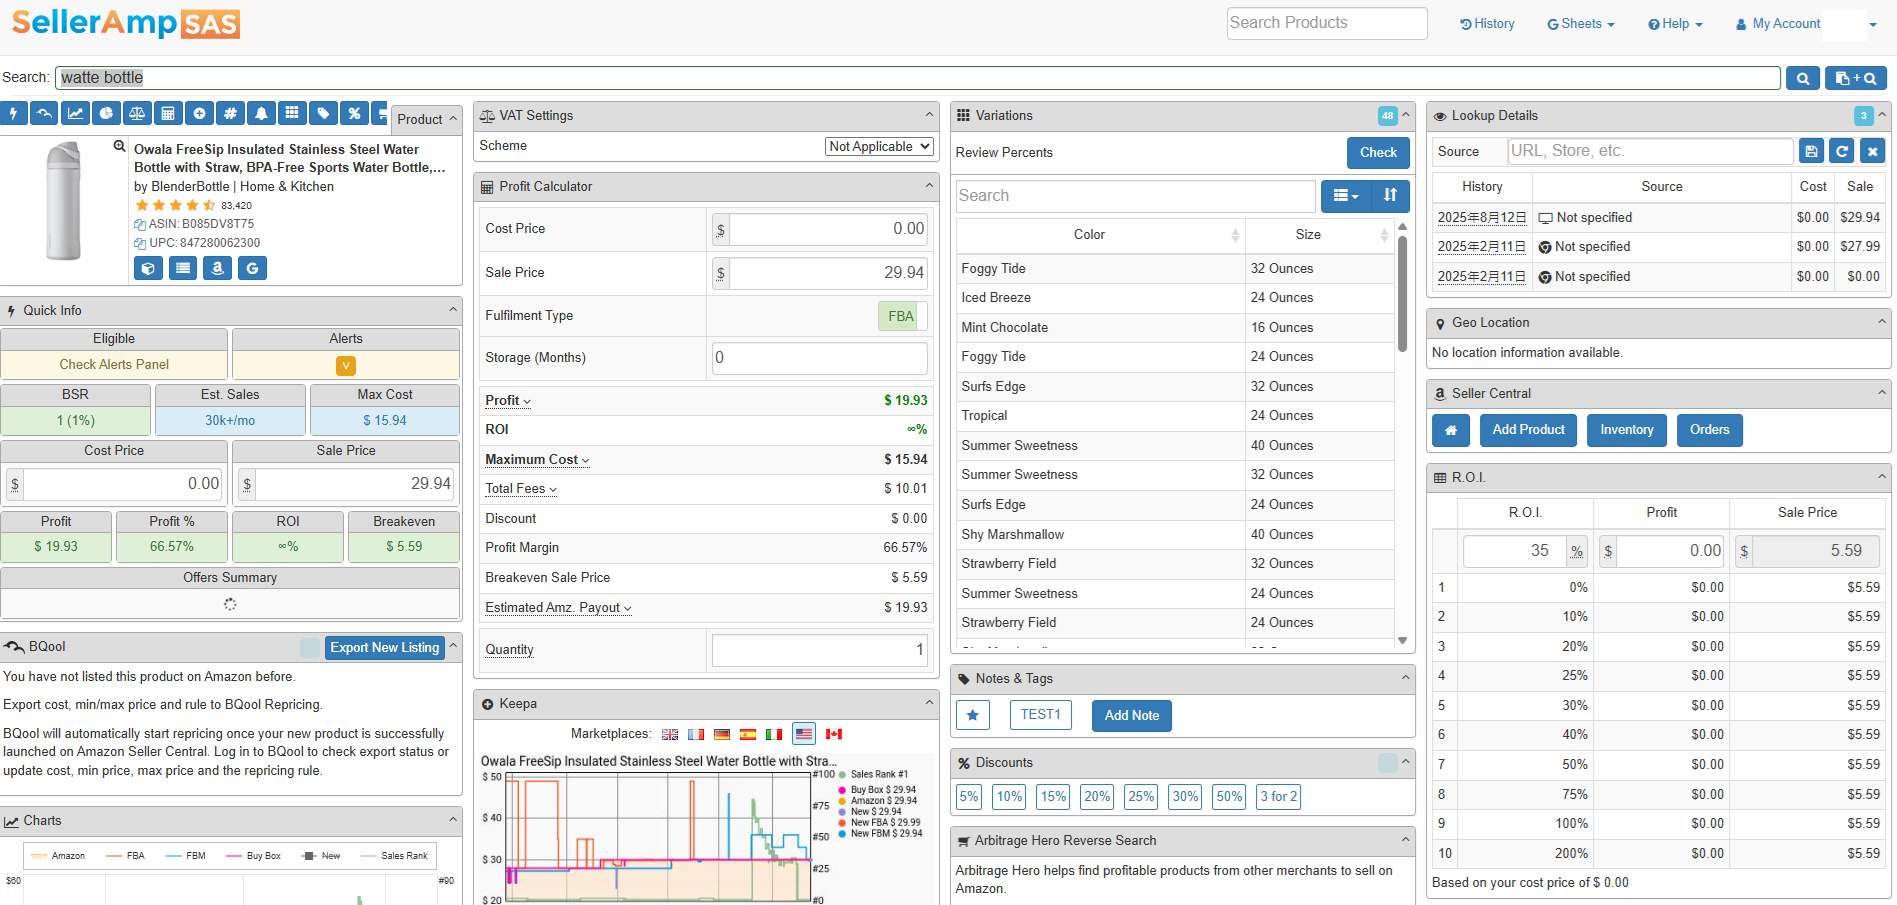This screenshot has height=905, width=1897.
Task: Click the search magnifier button beside search bar
Action: click(1803, 78)
